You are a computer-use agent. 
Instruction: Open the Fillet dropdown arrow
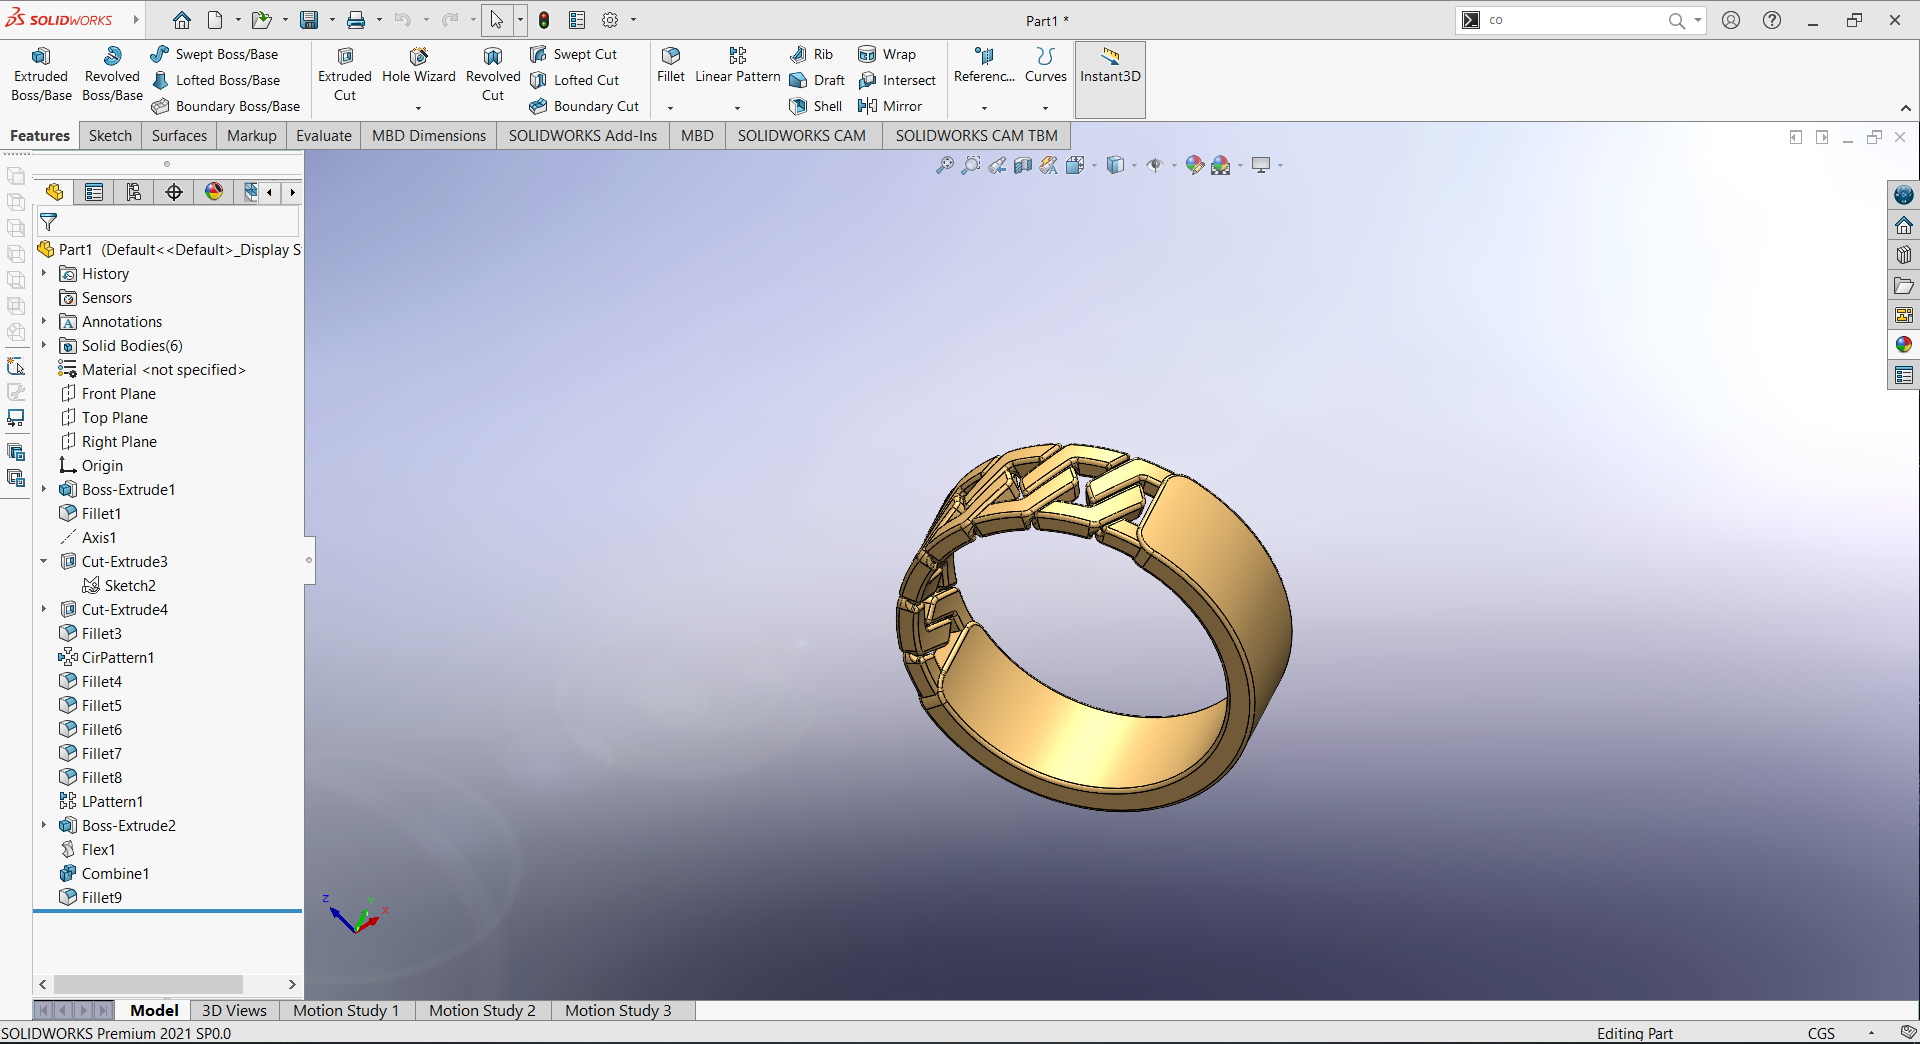pos(671,107)
